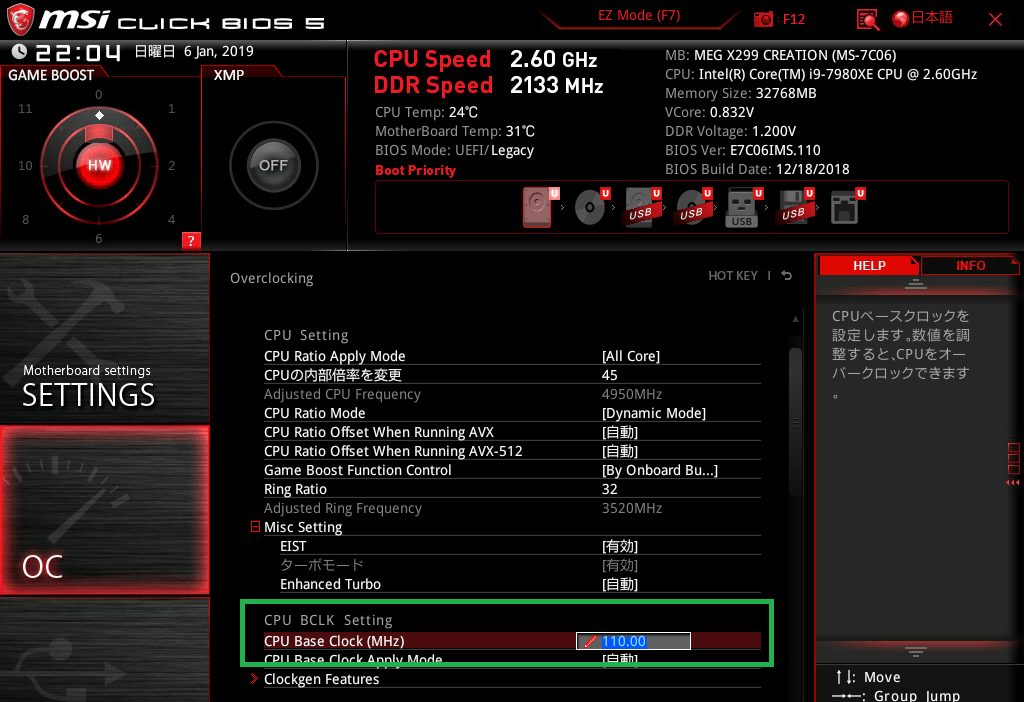Click the BIOS Ver E7C06IMS.110 text
The image size is (1024, 702).
click(743, 150)
